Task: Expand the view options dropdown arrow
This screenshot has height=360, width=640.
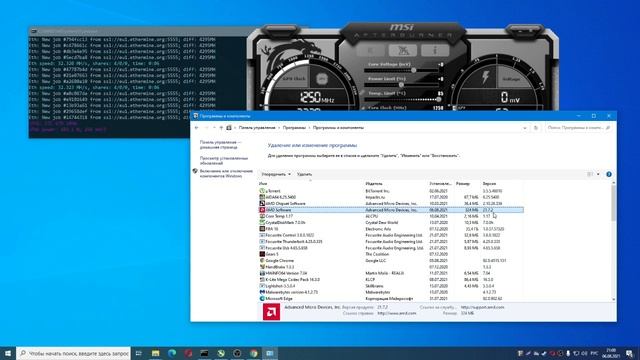Action: [x=598, y=174]
